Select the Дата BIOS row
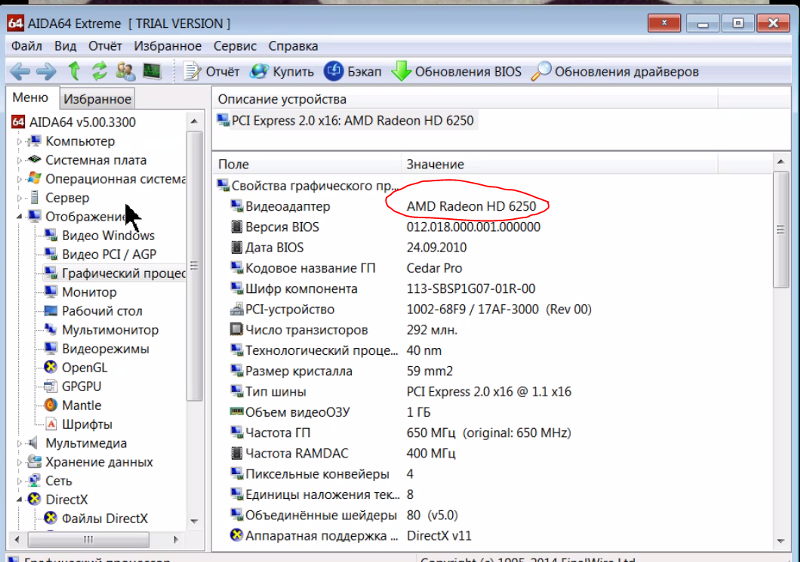 (492, 247)
